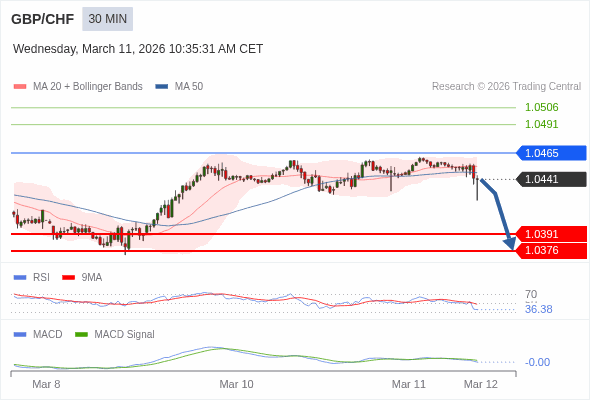
Task: Click the RSI 70 level label
Action: [x=531, y=294]
